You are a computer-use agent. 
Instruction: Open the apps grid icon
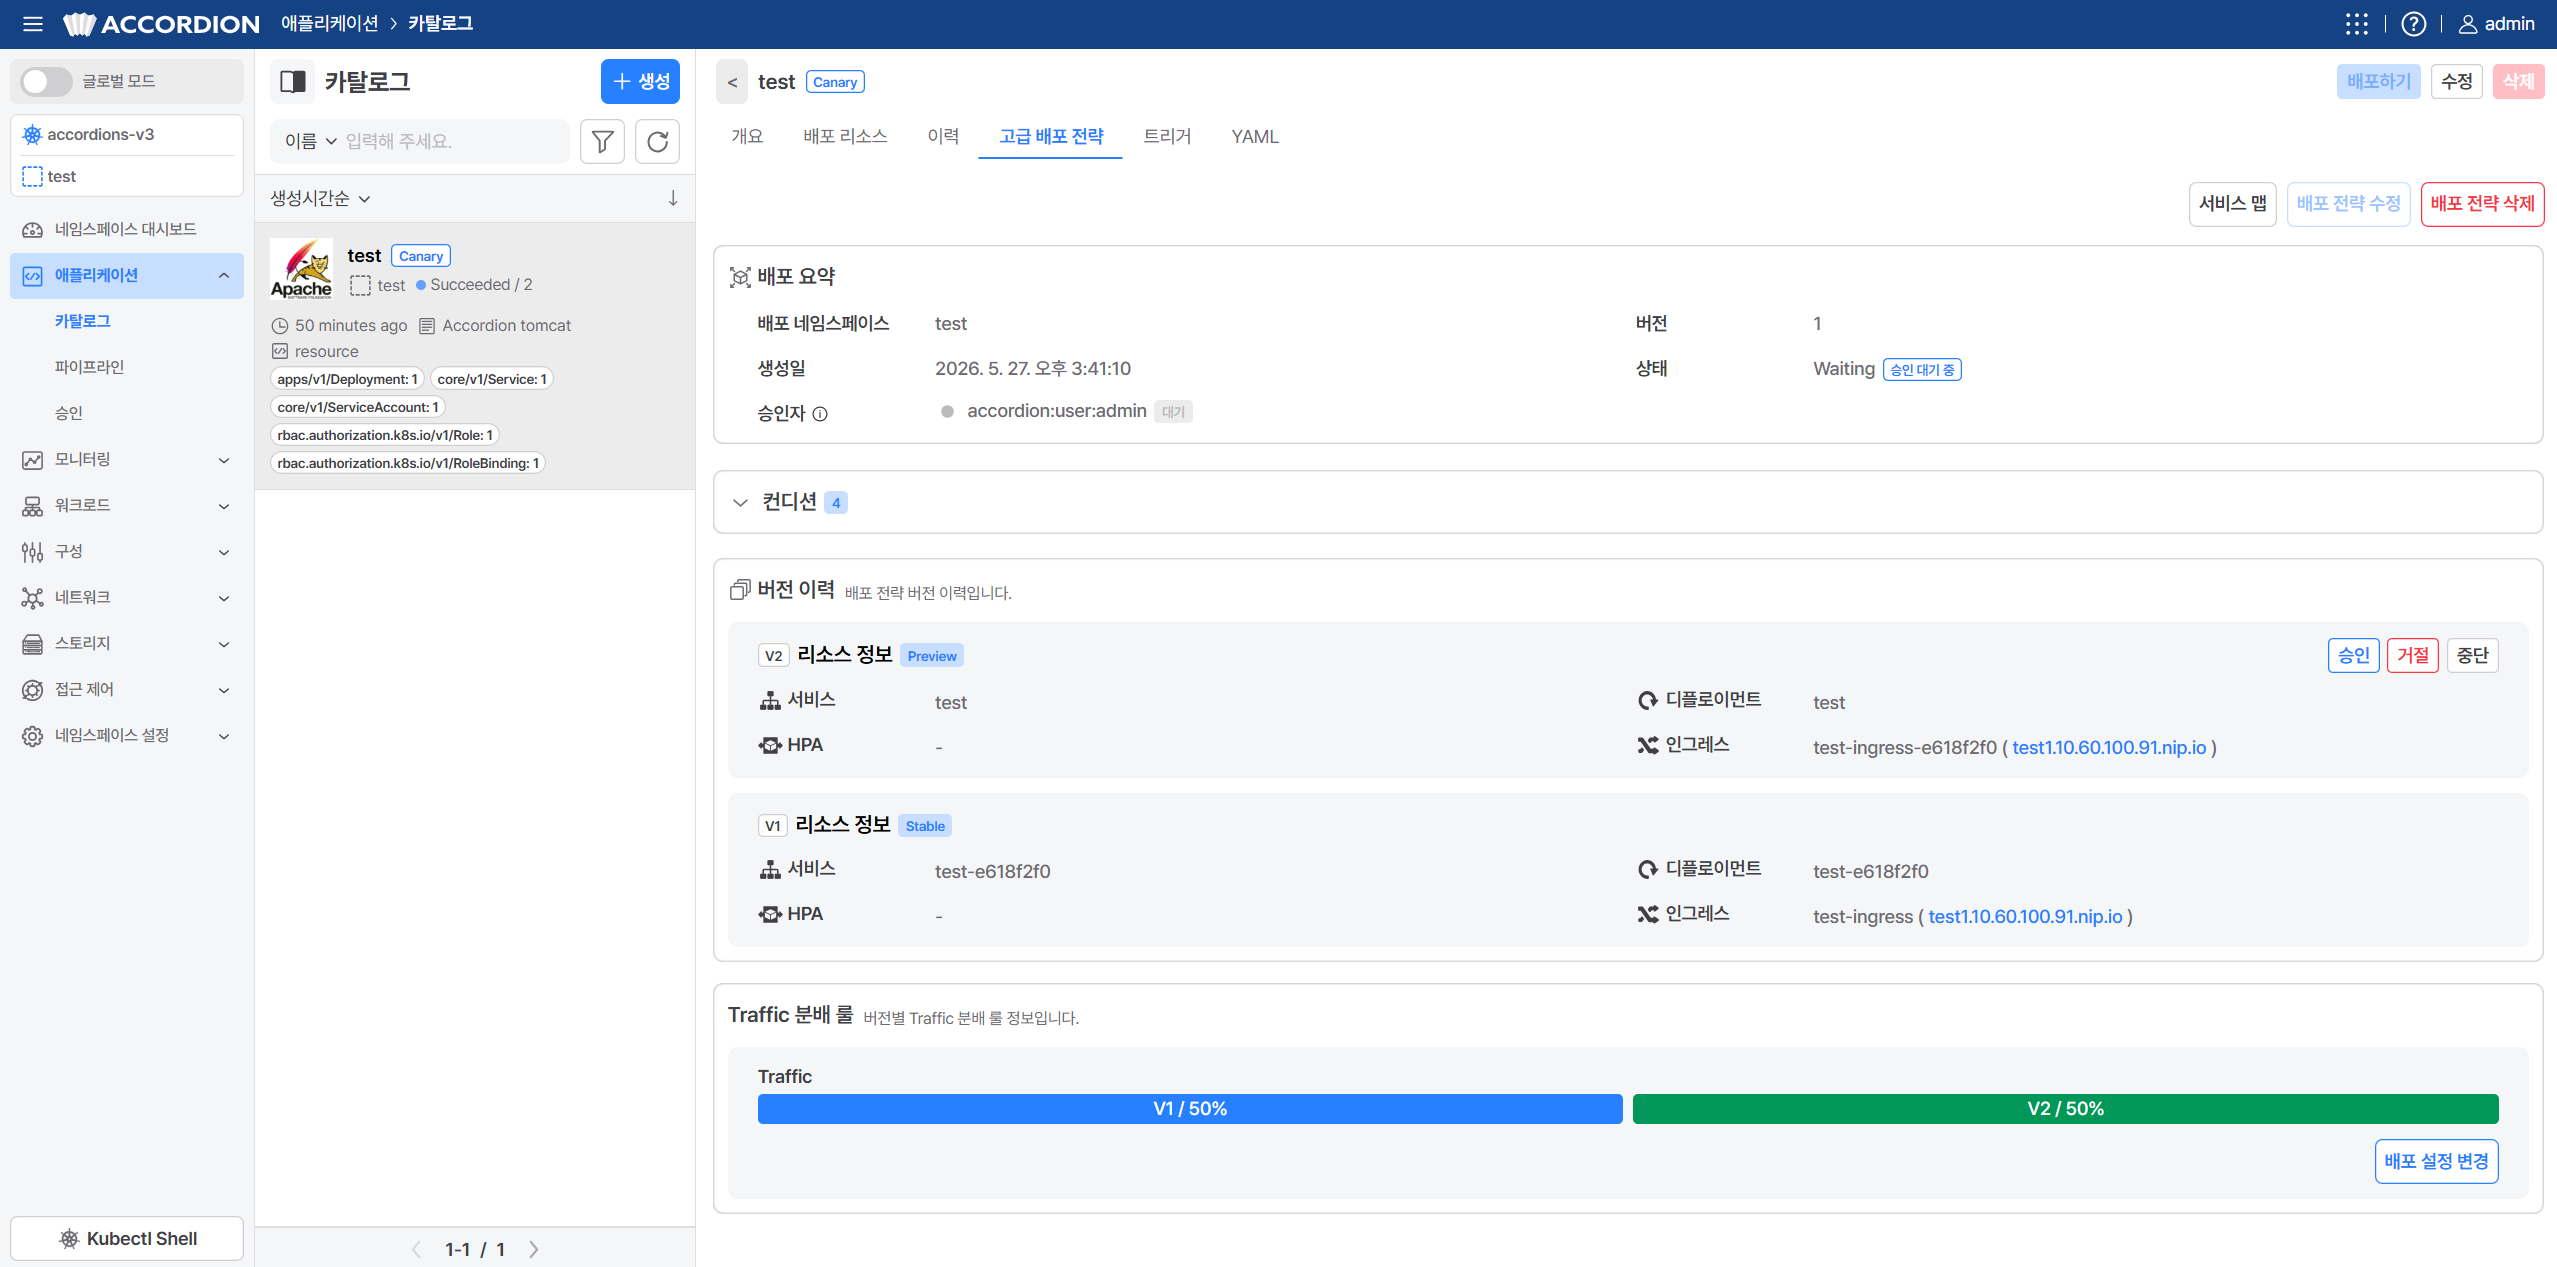(2357, 24)
